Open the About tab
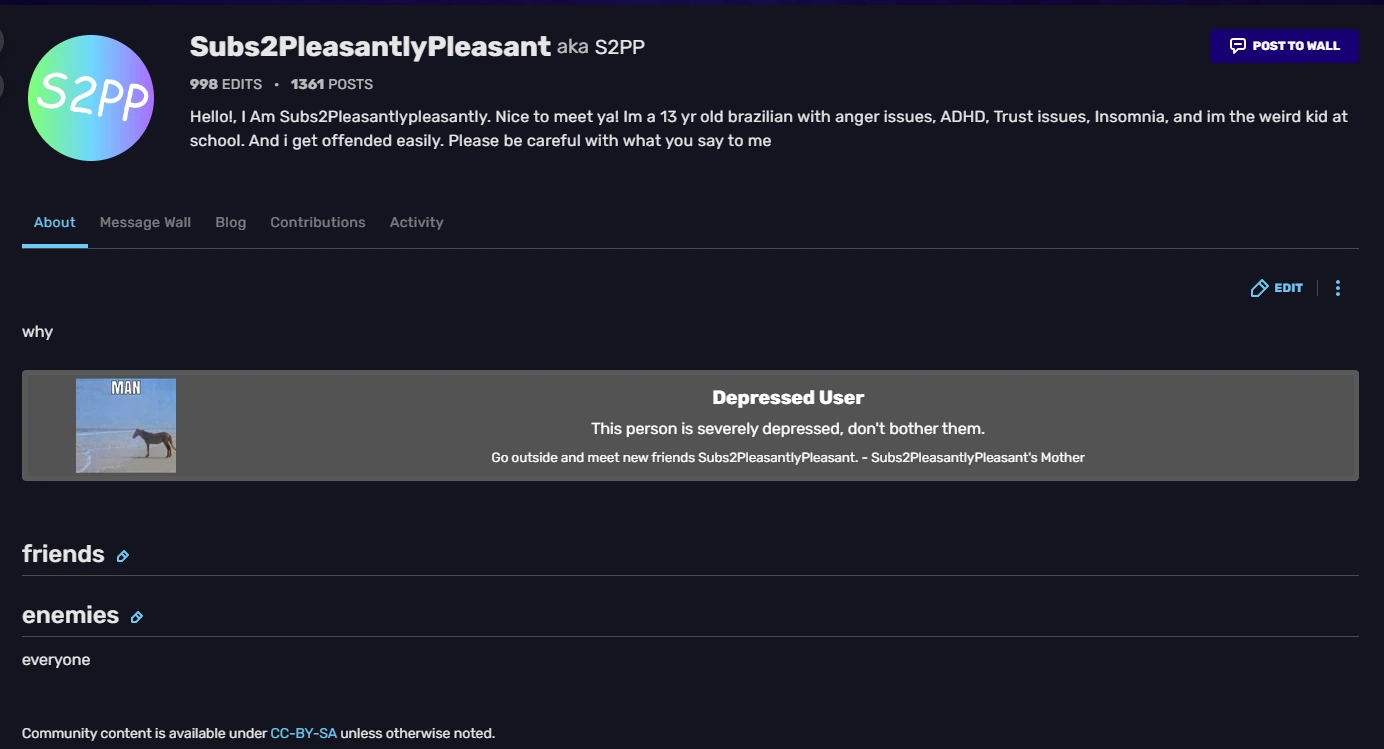 (x=54, y=222)
